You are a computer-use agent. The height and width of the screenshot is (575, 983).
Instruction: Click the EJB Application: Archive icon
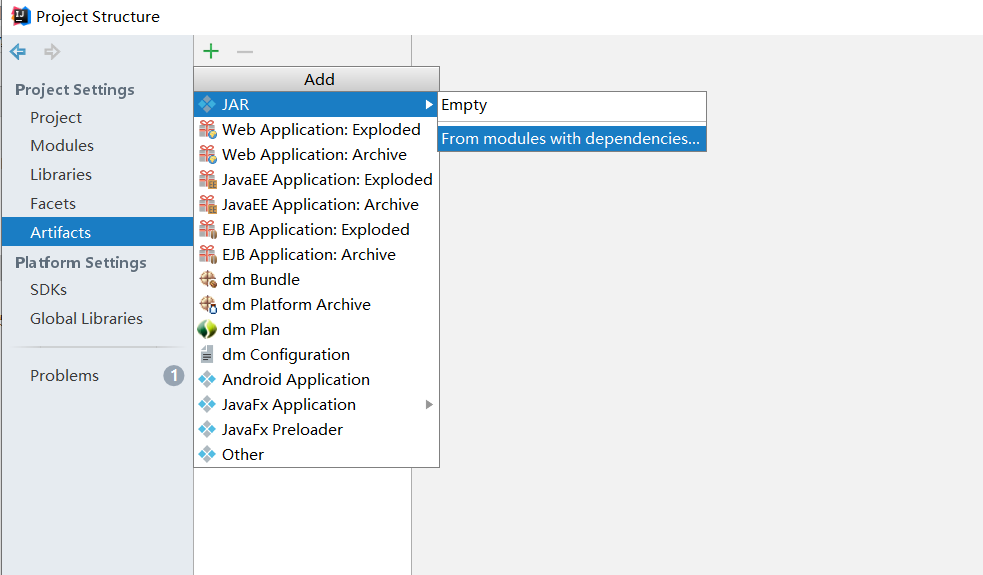click(208, 255)
